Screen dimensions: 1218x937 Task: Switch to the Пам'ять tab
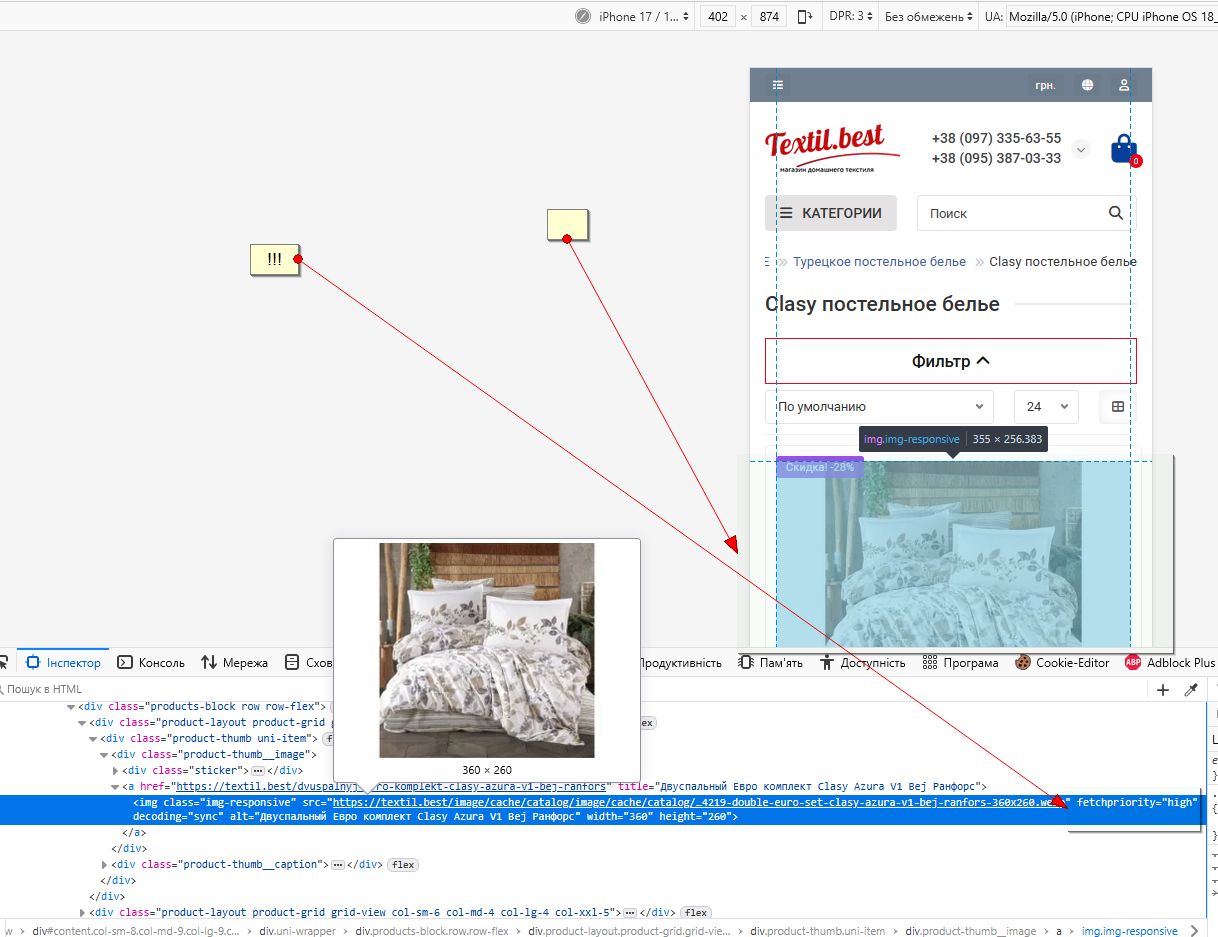tap(771, 663)
